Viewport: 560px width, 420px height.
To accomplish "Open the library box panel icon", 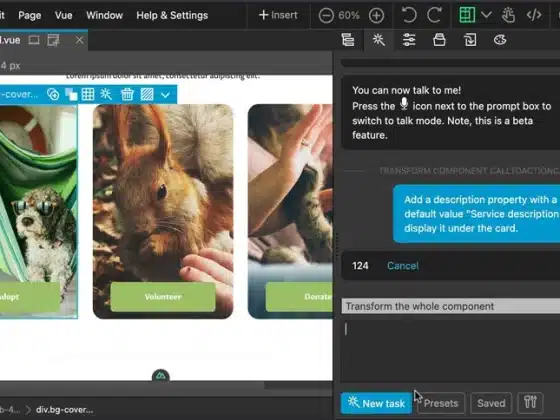I will pos(439,40).
